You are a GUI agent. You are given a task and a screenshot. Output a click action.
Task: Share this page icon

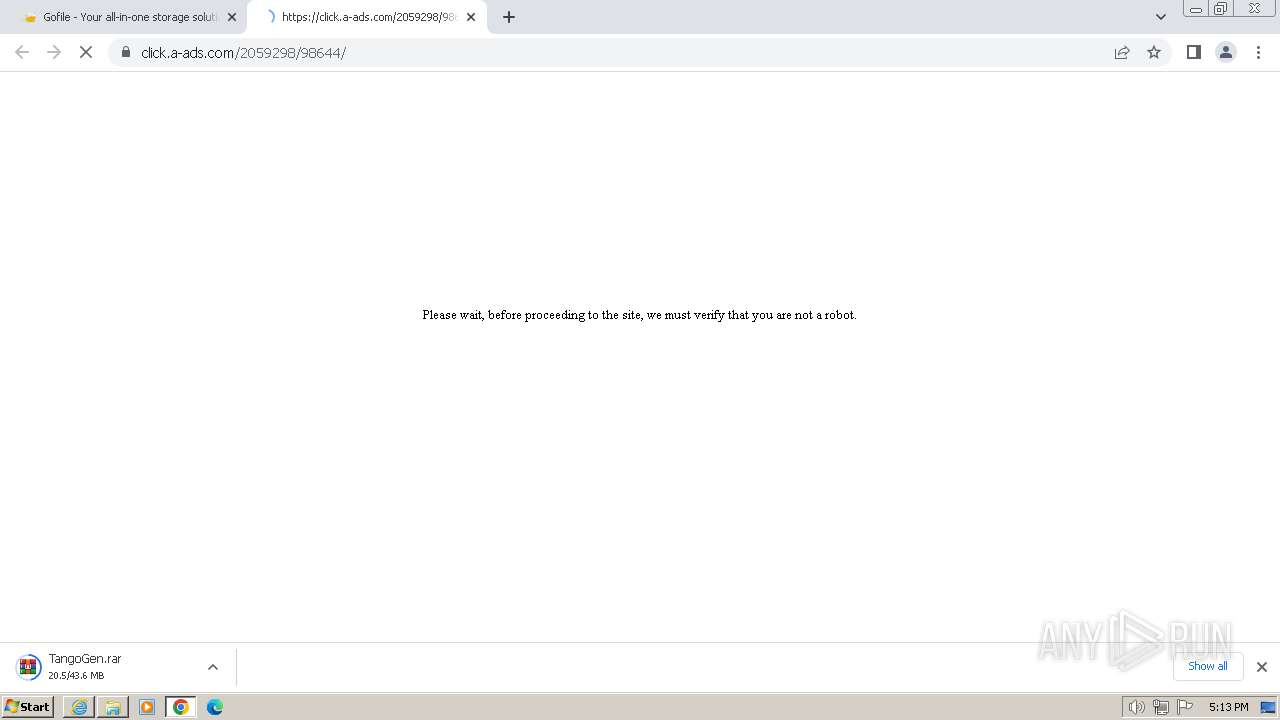pos(1122,52)
